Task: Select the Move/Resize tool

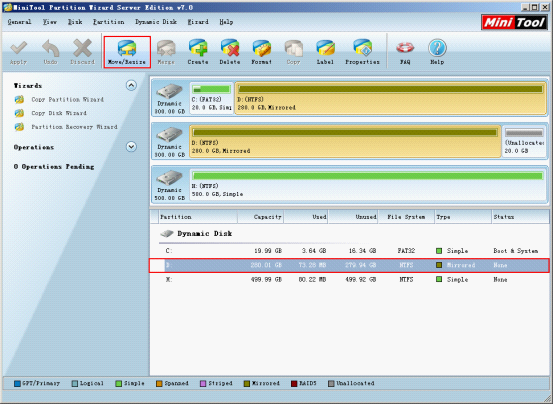Action: 127,52
